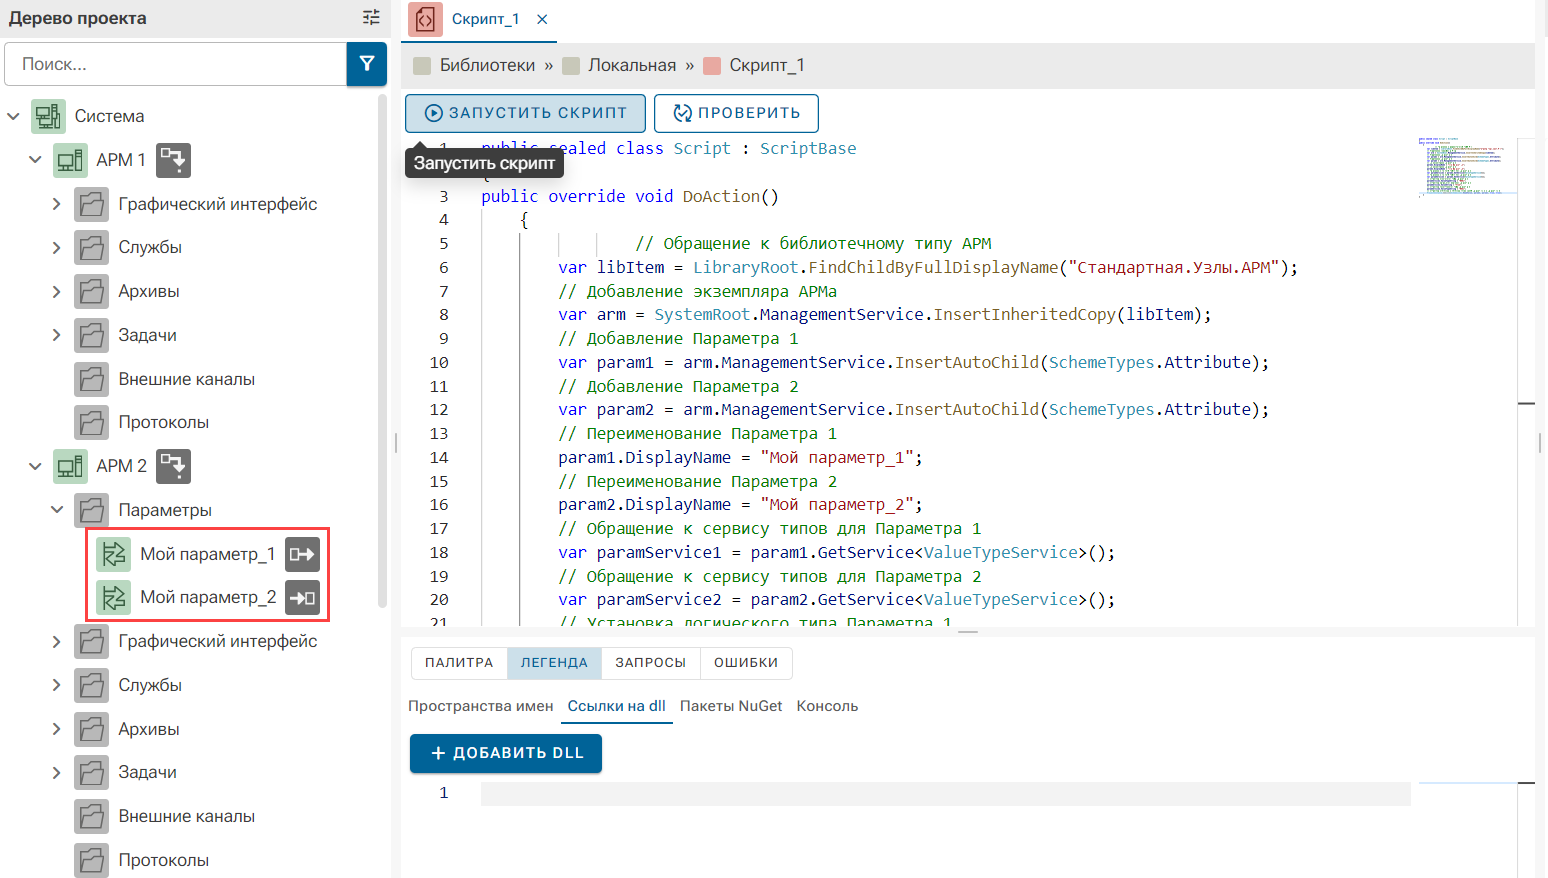Image resolution: width=1548 pixels, height=878 pixels.
Task: Collapse the АРМ 2 node
Action: (x=35, y=466)
